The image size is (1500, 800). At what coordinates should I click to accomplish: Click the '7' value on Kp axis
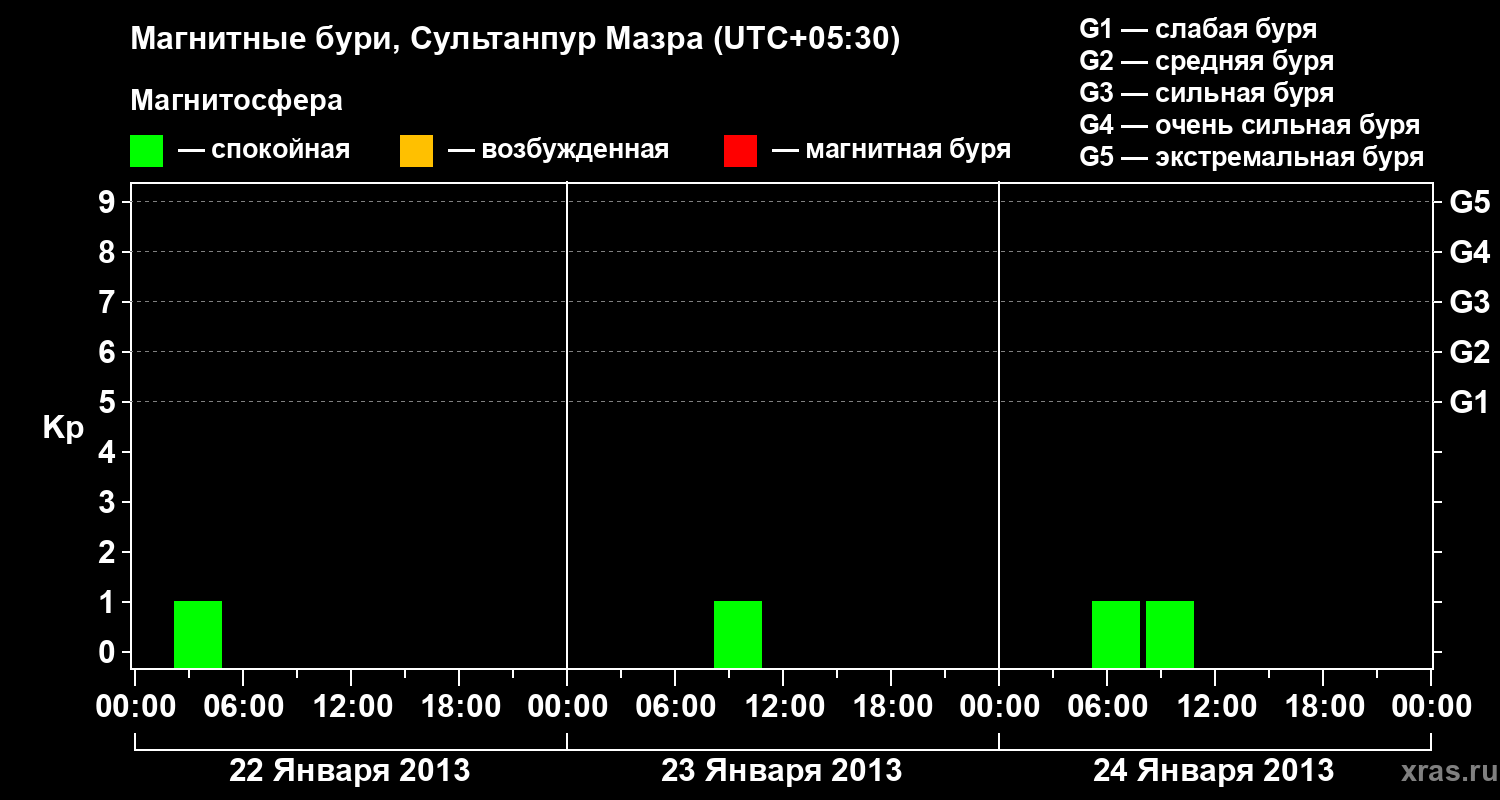(x=108, y=302)
